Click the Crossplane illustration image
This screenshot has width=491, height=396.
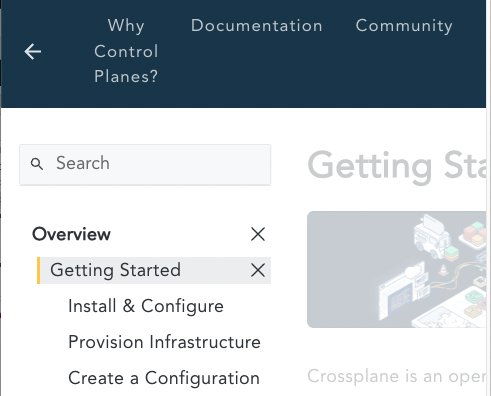(x=396, y=269)
